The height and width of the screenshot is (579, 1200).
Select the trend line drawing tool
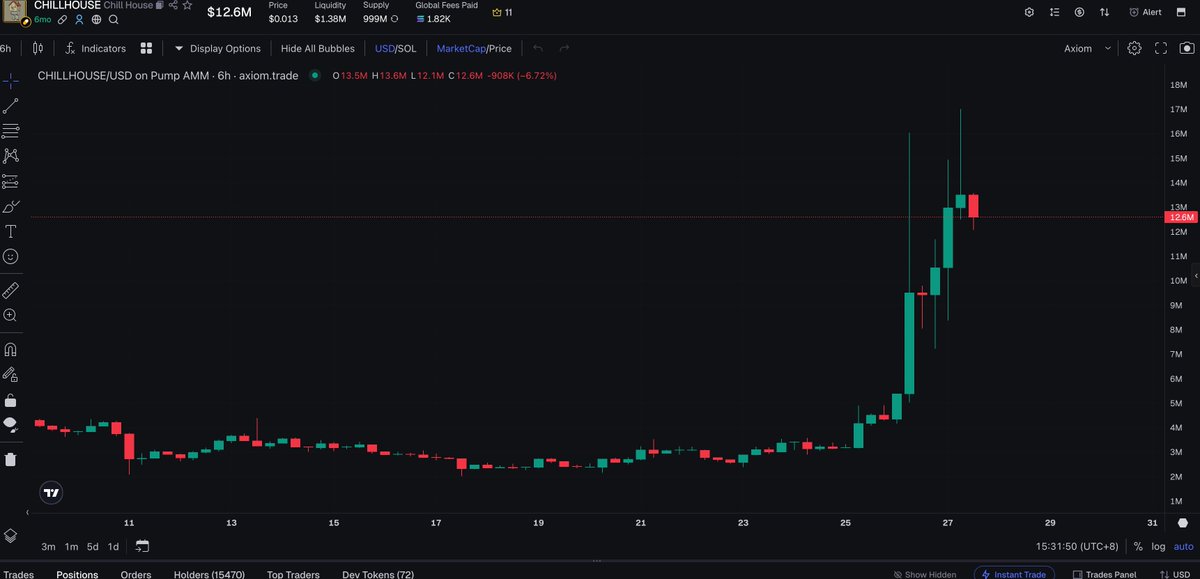coord(10,105)
